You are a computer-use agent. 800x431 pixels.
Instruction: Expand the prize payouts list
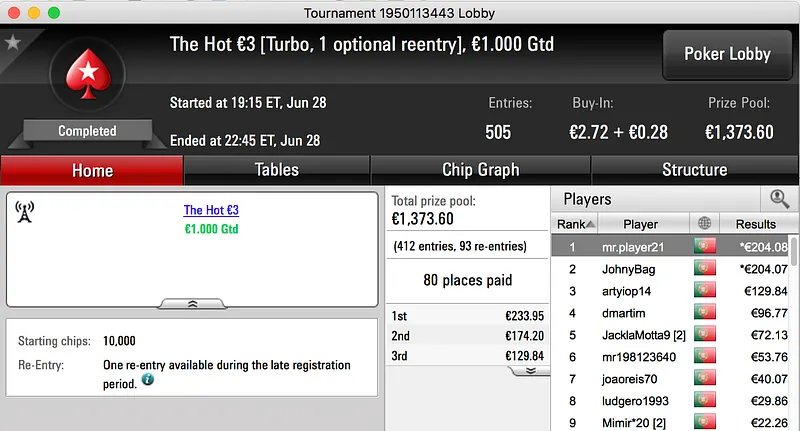530,371
